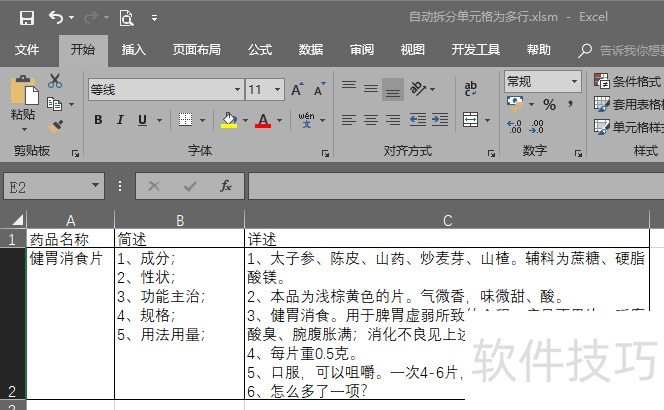Open the 等线 font name dropdown
Screen dimensions: 664x410
(237, 89)
